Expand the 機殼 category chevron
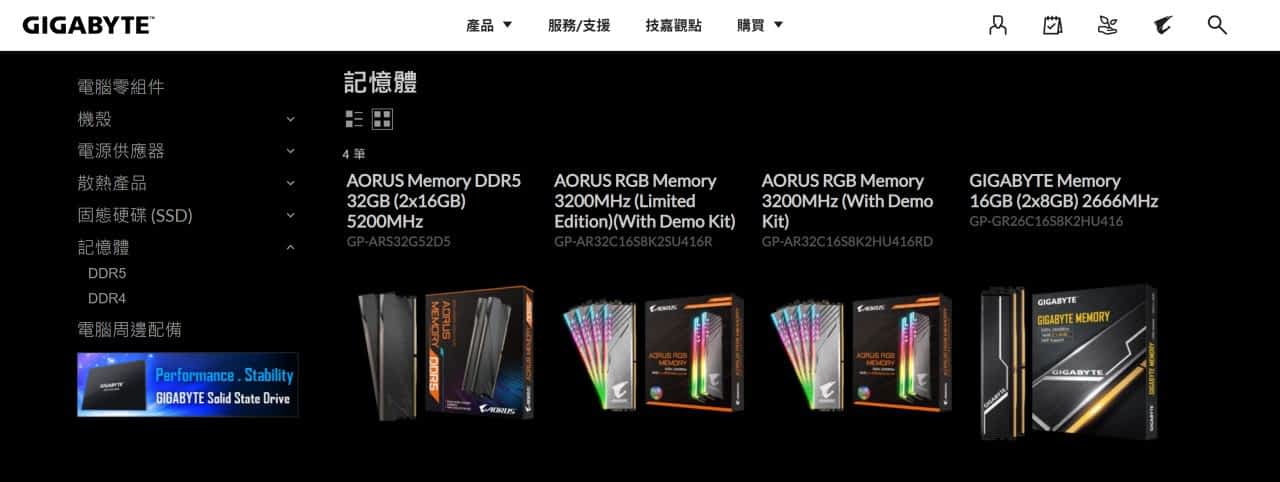This screenshot has height=482, width=1280. 291,119
